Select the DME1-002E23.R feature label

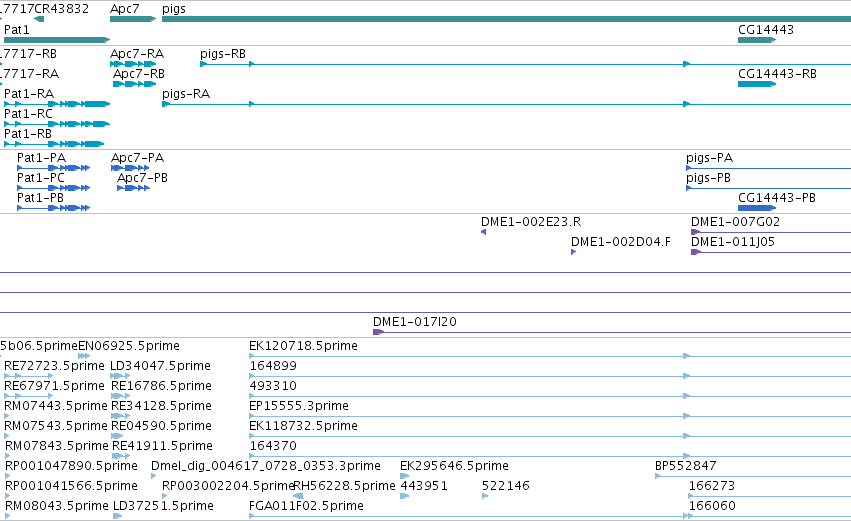531,222
